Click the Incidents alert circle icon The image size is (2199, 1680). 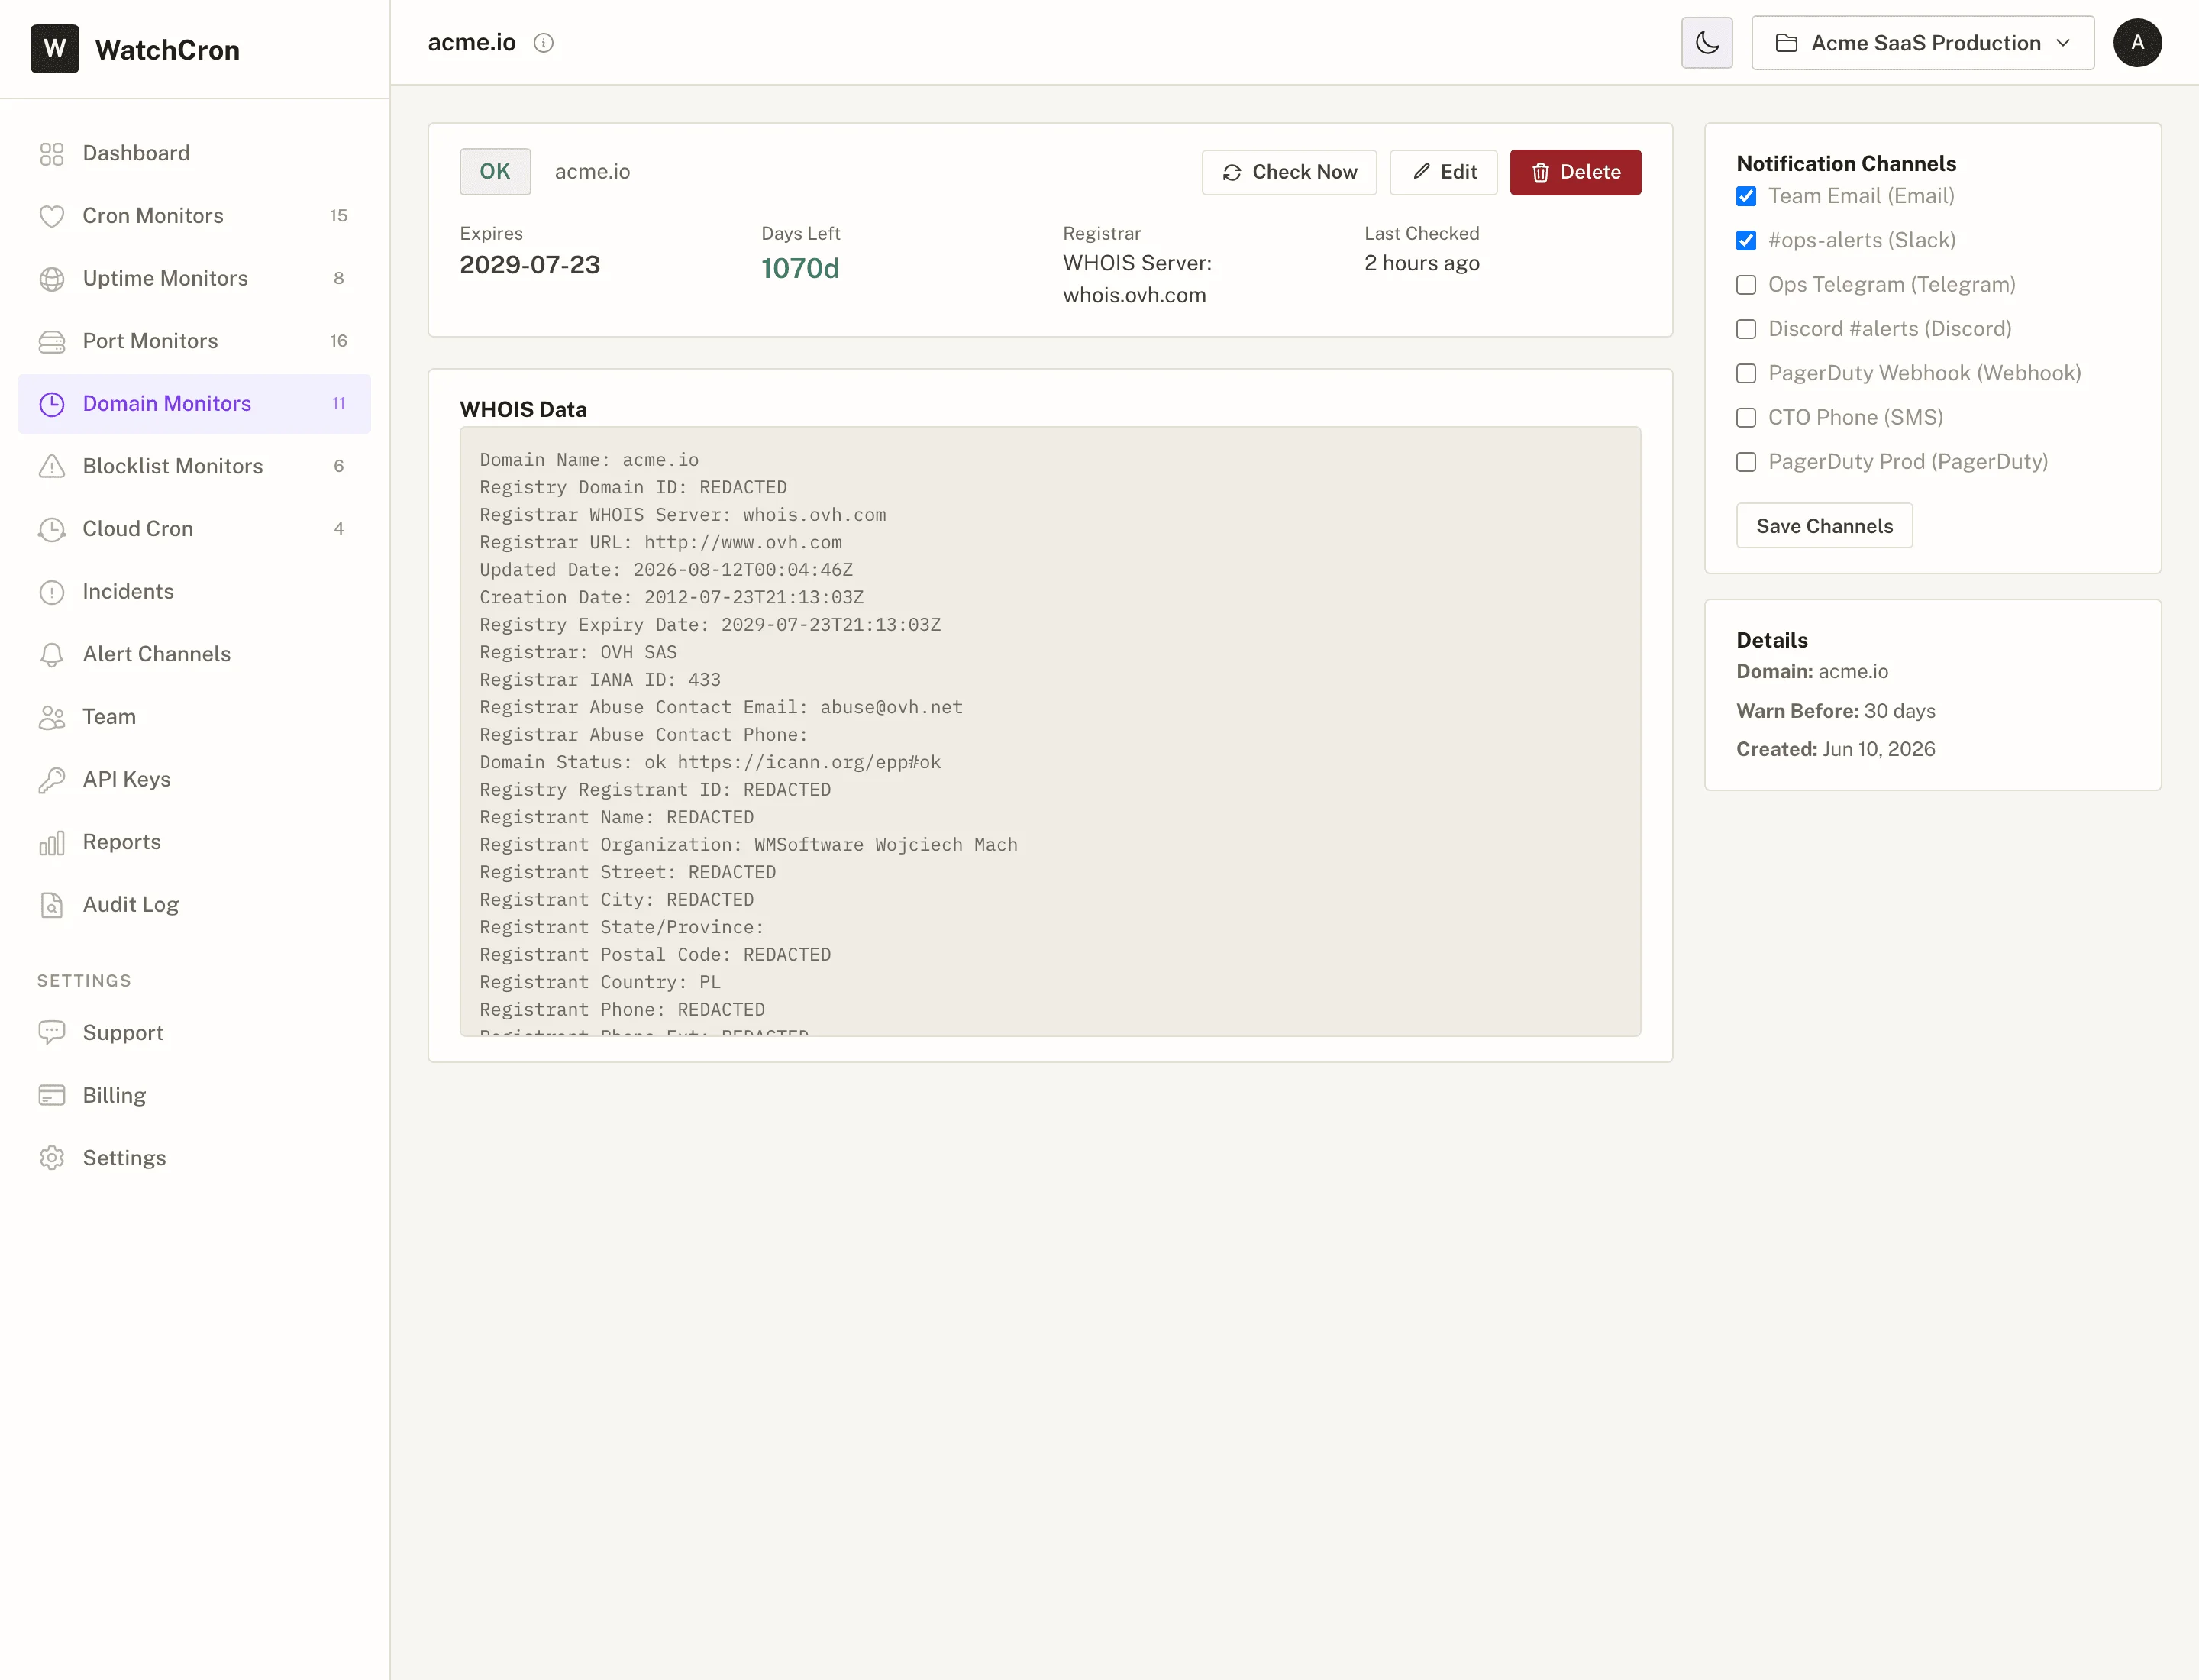[x=52, y=592]
